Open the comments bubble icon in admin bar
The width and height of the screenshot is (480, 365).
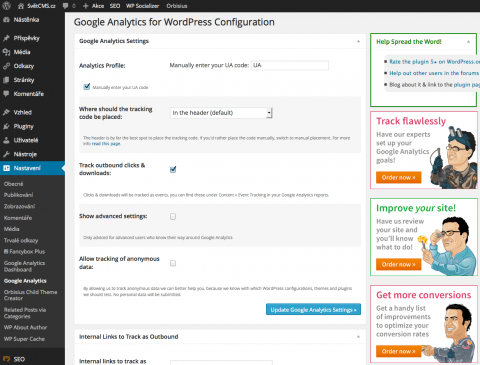[x=66, y=6]
